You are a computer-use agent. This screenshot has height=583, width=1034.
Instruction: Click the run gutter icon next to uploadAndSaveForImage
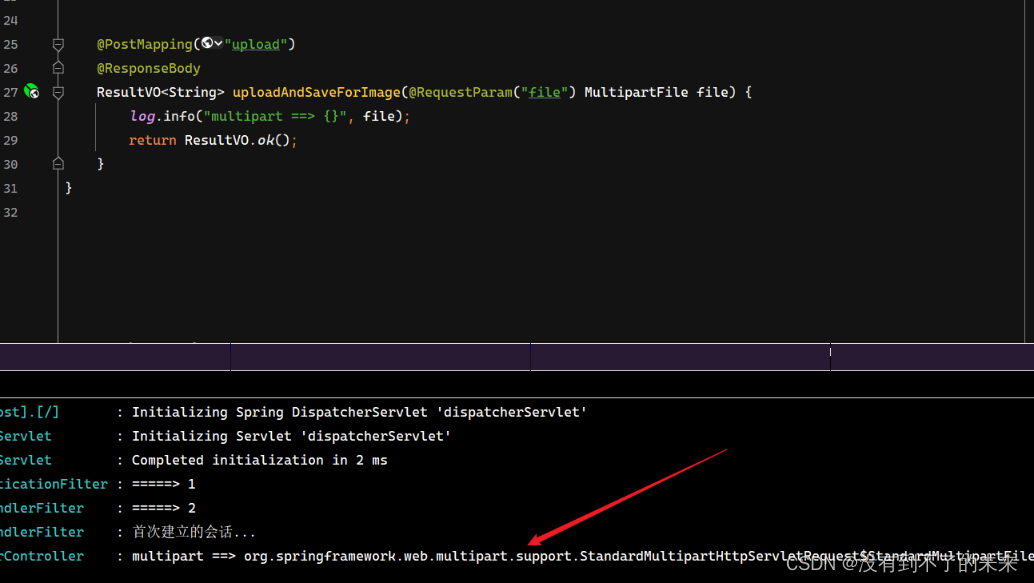33,92
